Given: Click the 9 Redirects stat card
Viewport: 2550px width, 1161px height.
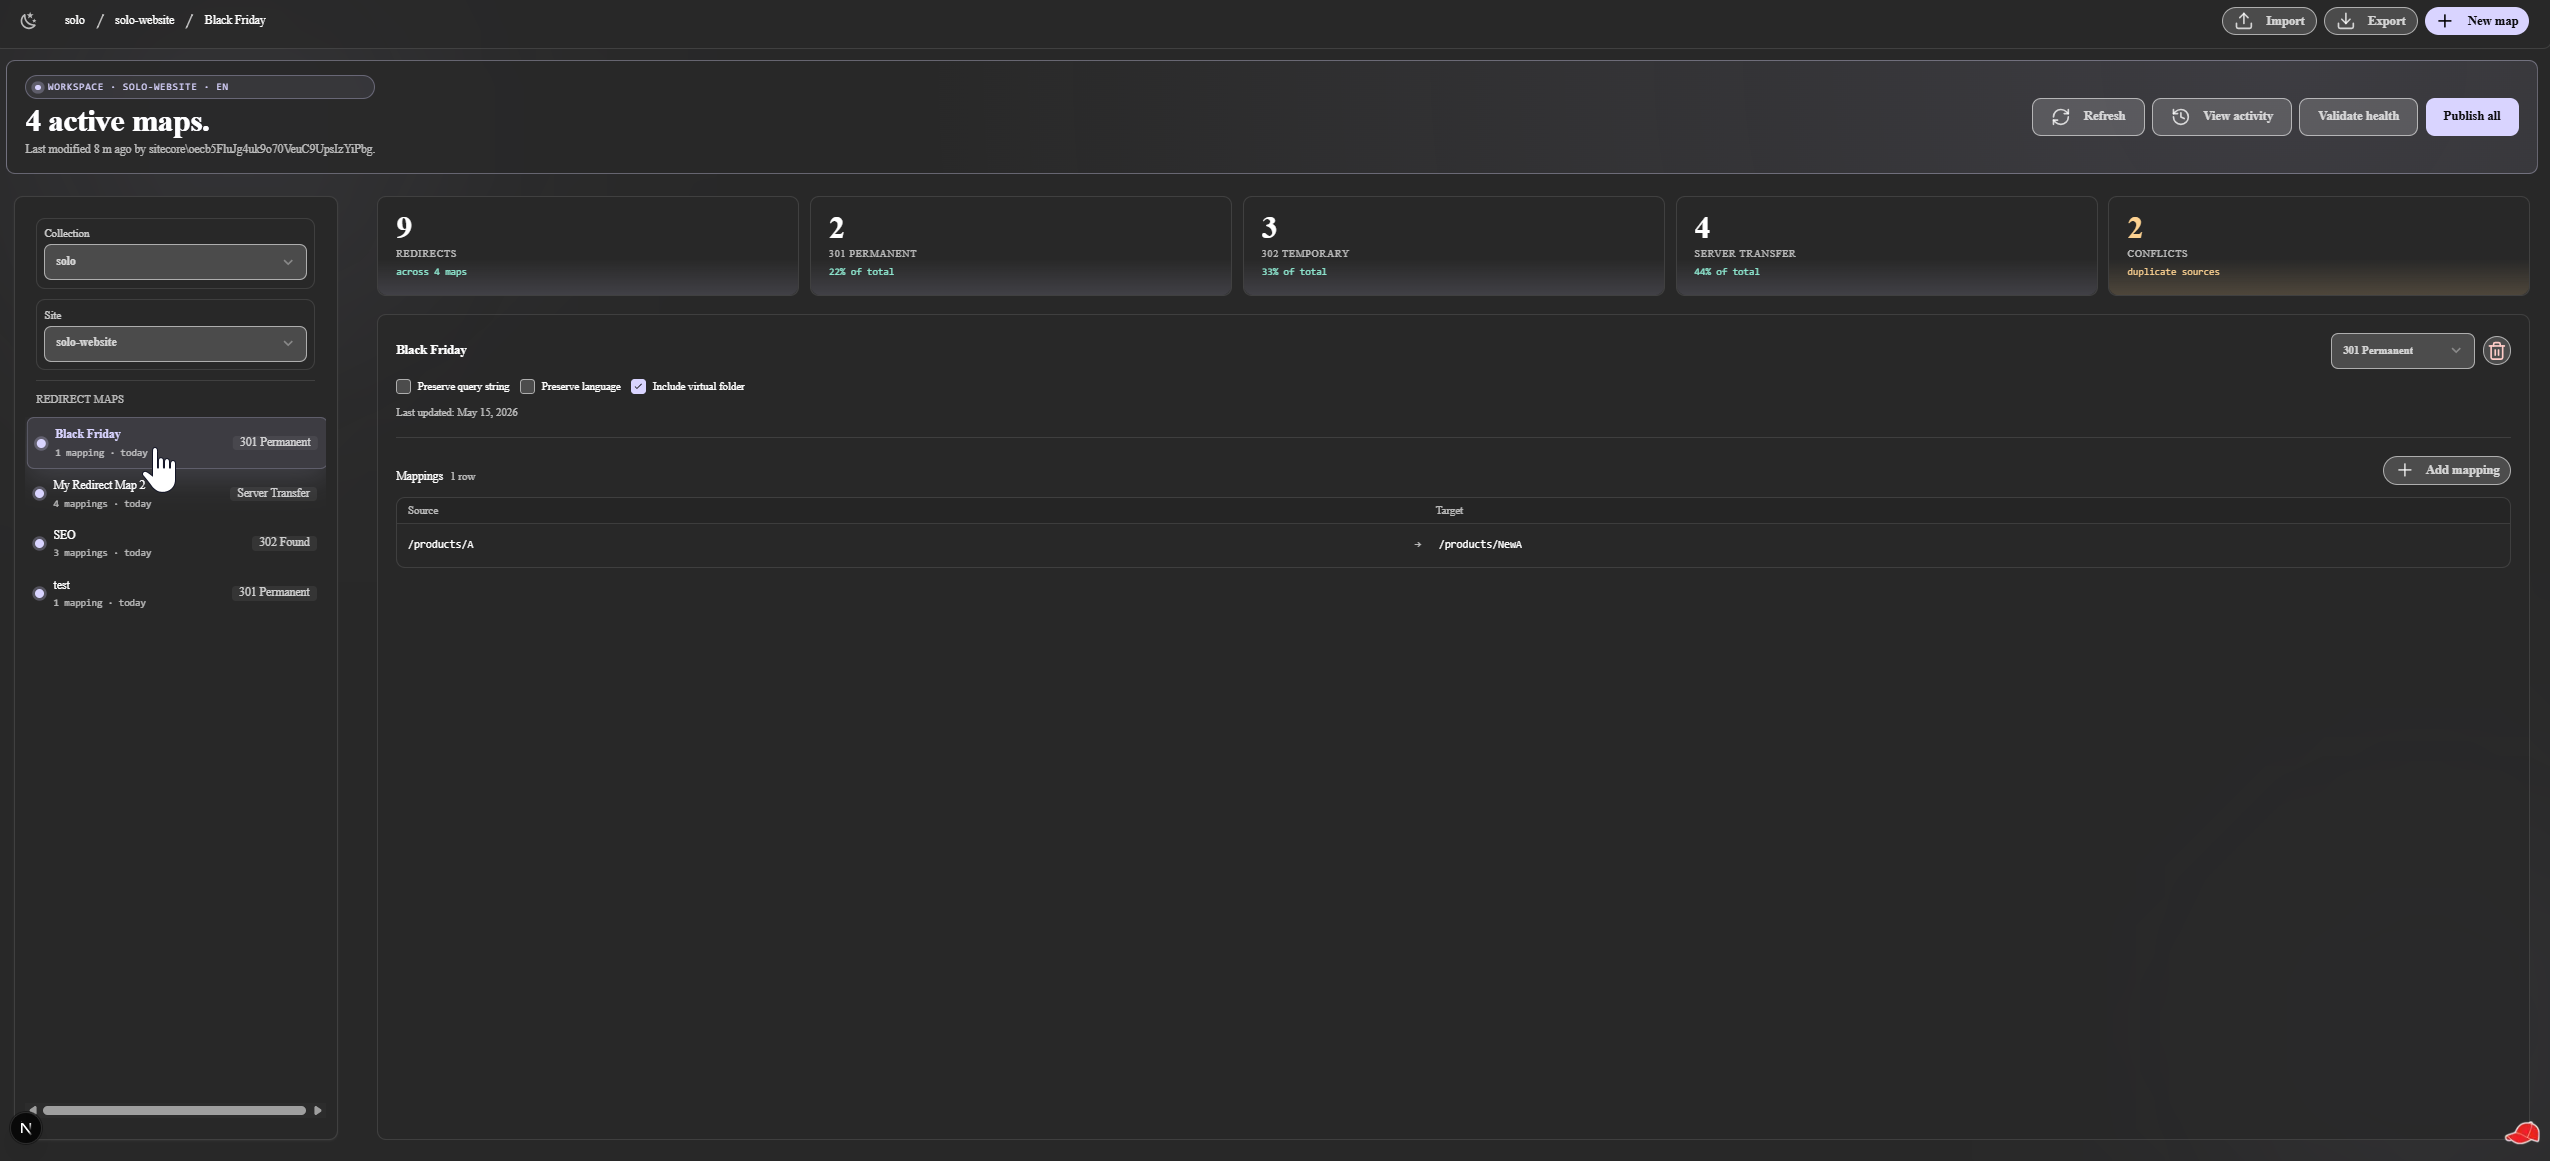Looking at the screenshot, I should (x=587, y=246).
